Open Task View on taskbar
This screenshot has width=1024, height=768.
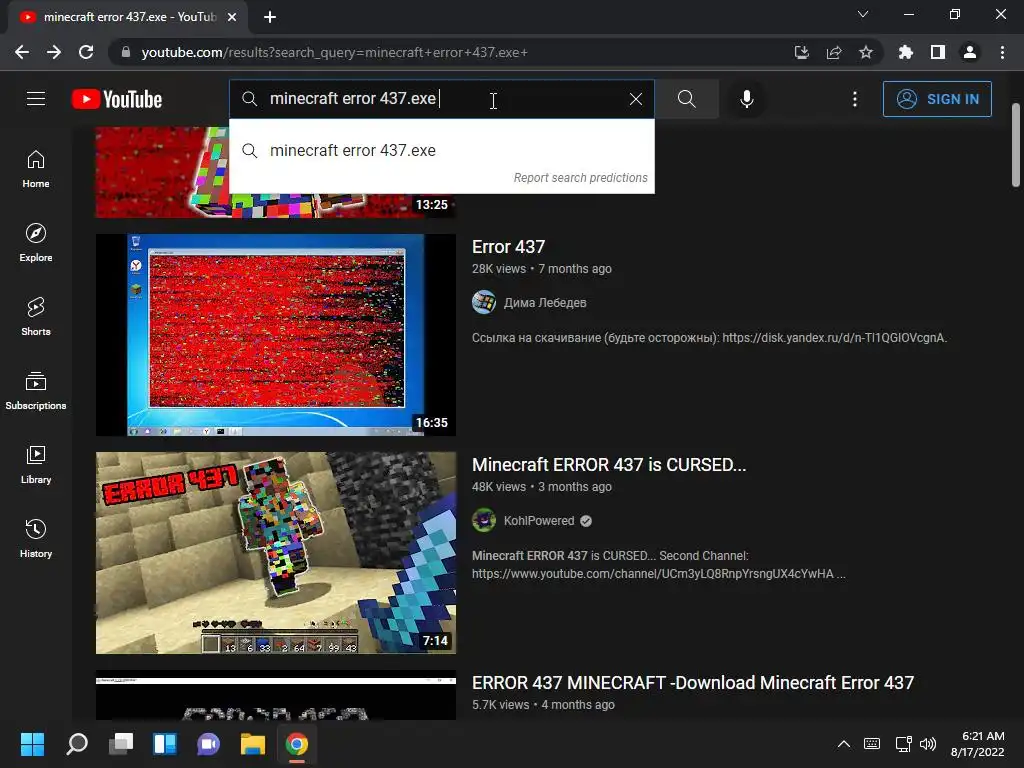[121, 744]
